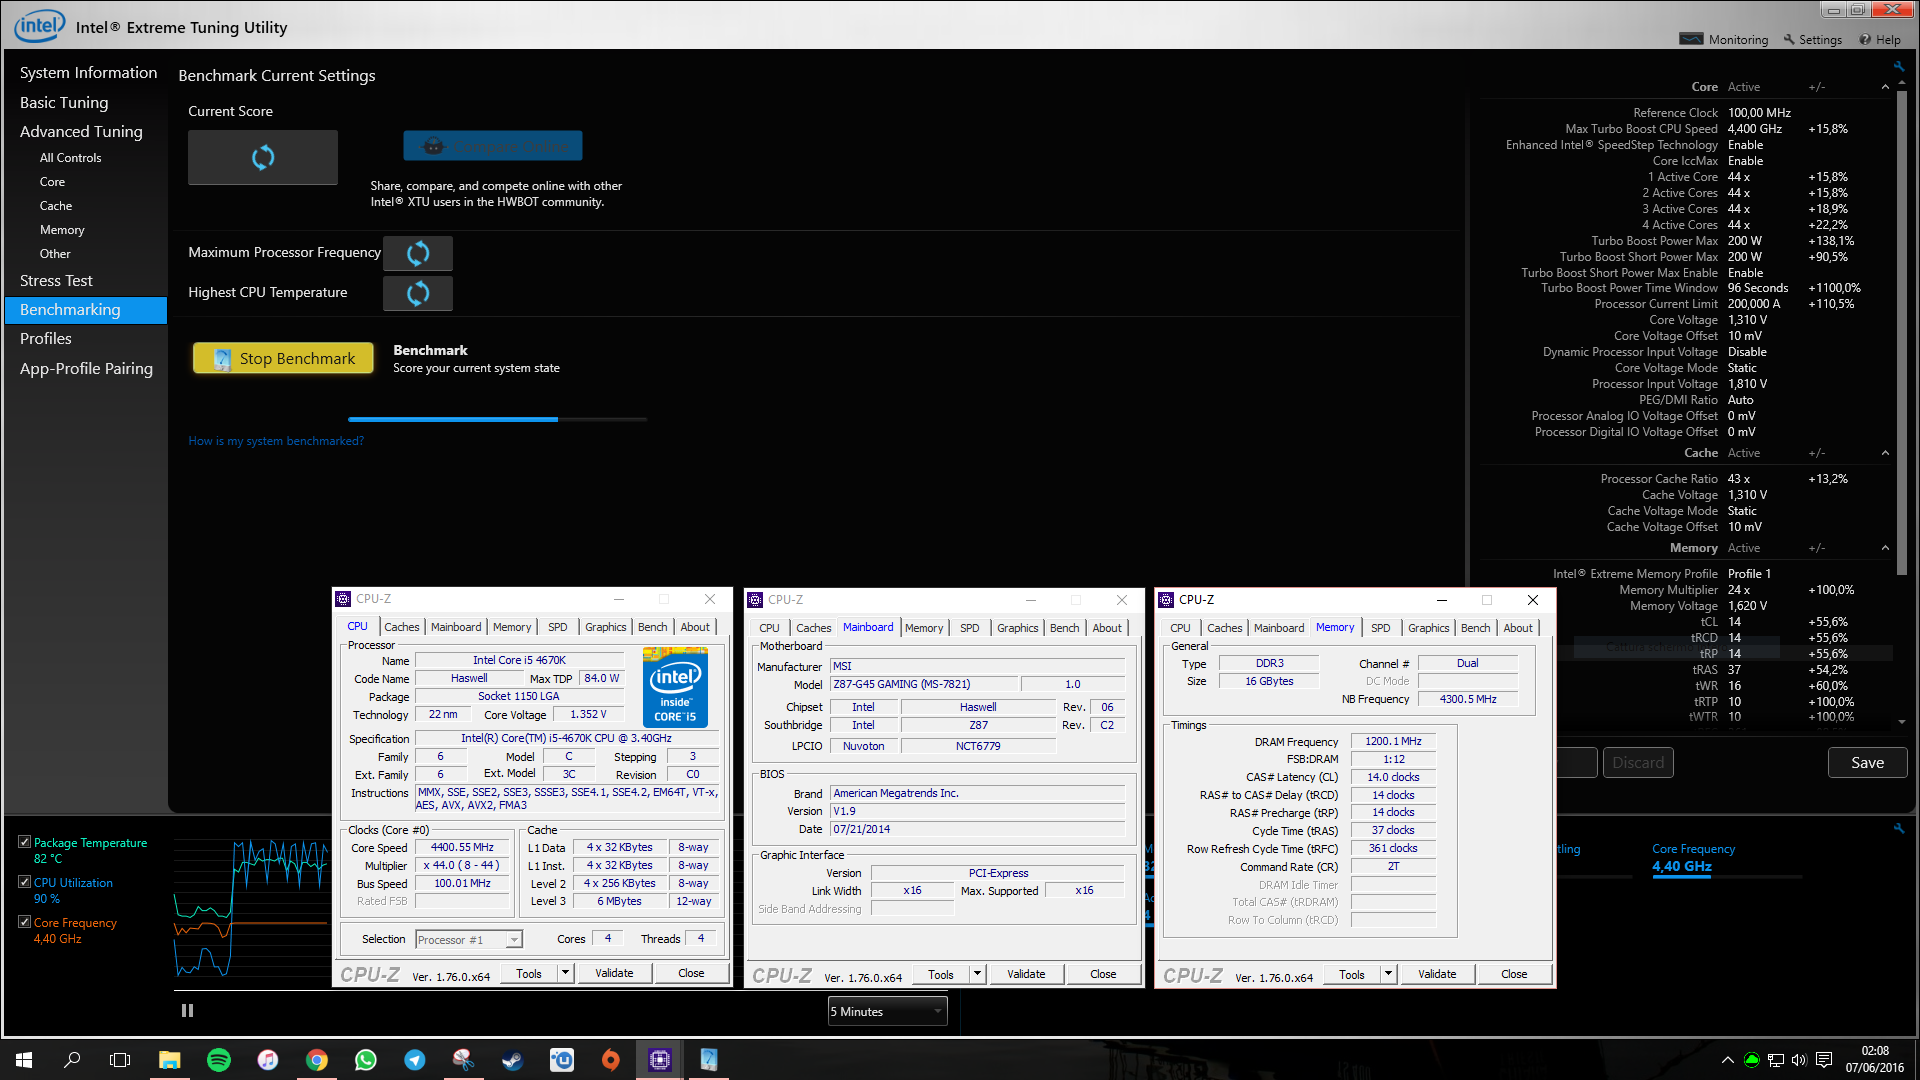Switch to Caches tab in left CPU-Z window
This screenshot has height=1080, width=1920.
click(402, 627)
